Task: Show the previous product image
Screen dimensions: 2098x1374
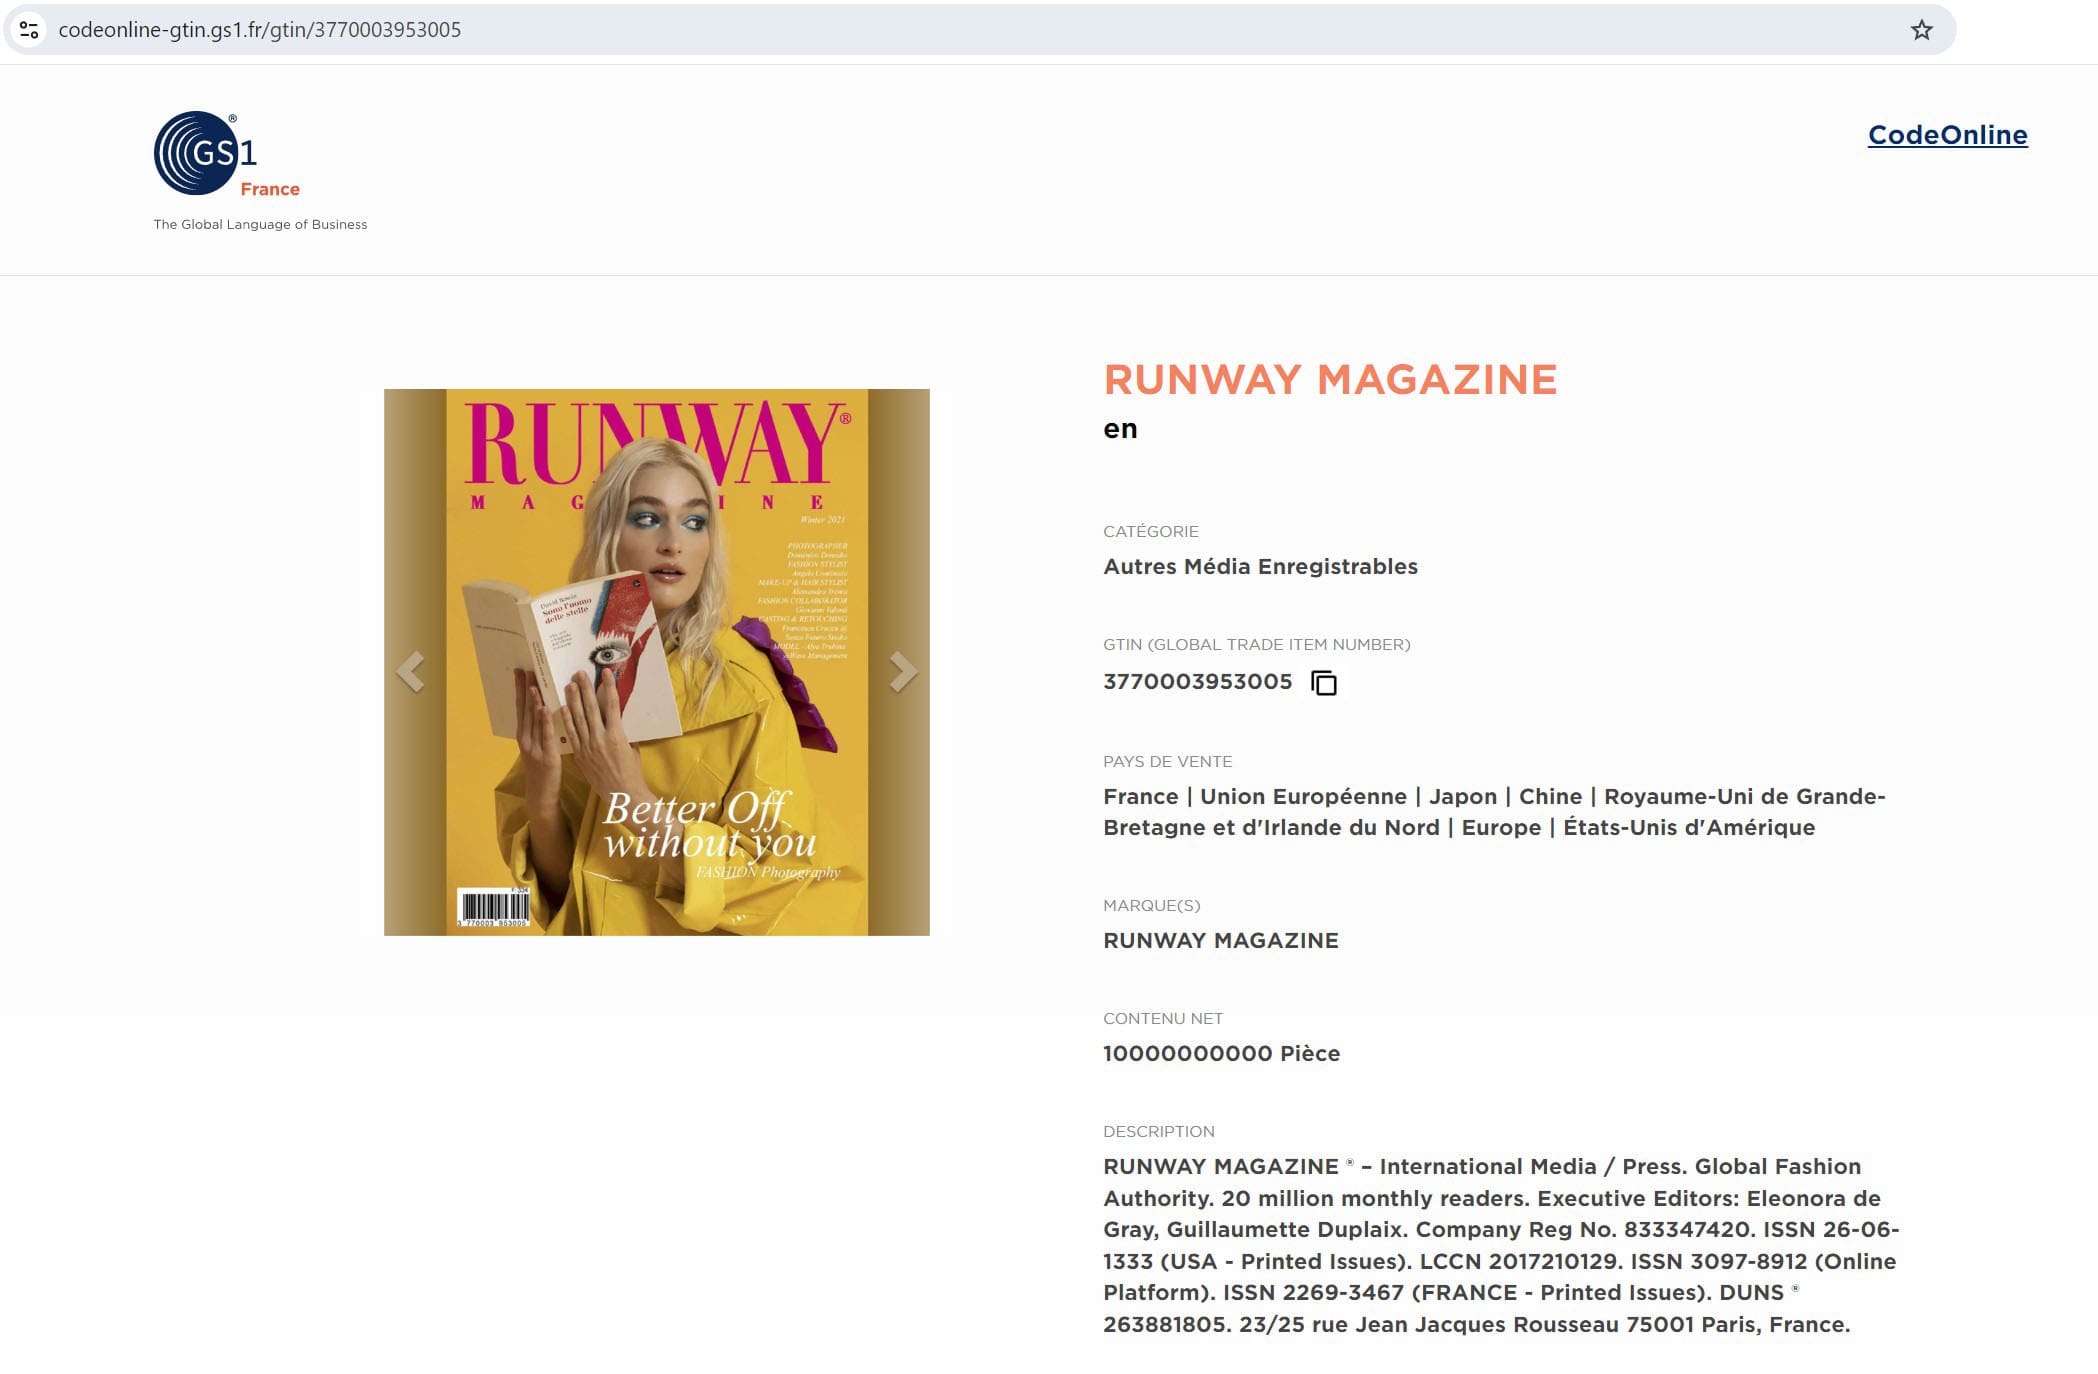Action: [x=411, y=672]
